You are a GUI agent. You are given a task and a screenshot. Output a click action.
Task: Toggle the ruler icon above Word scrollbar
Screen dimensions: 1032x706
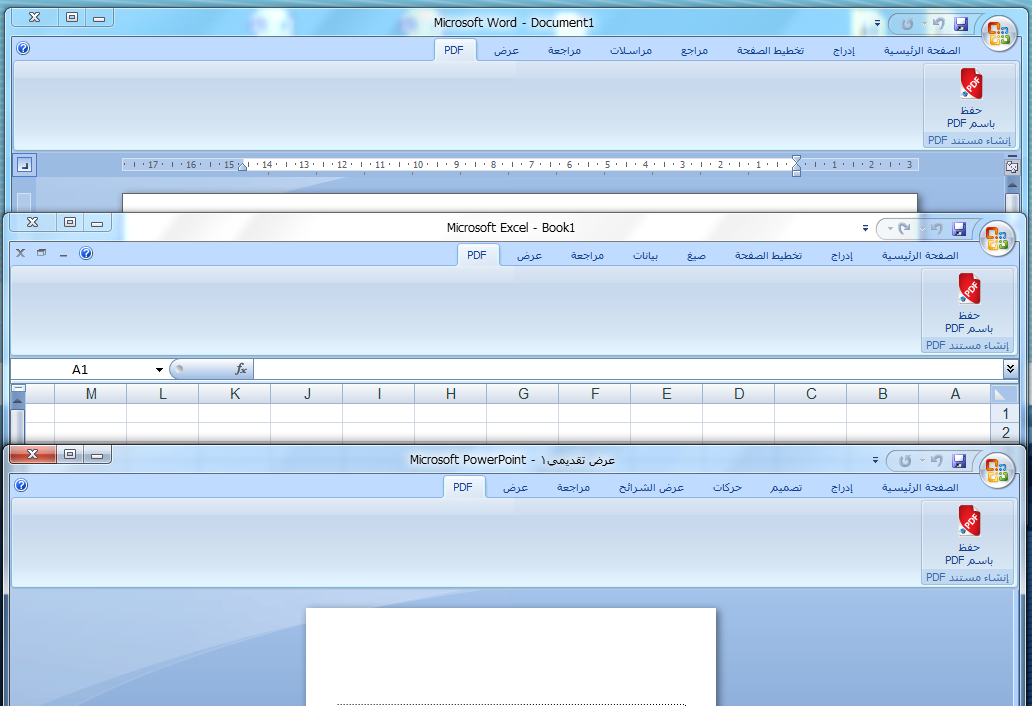coord(1012,167)
